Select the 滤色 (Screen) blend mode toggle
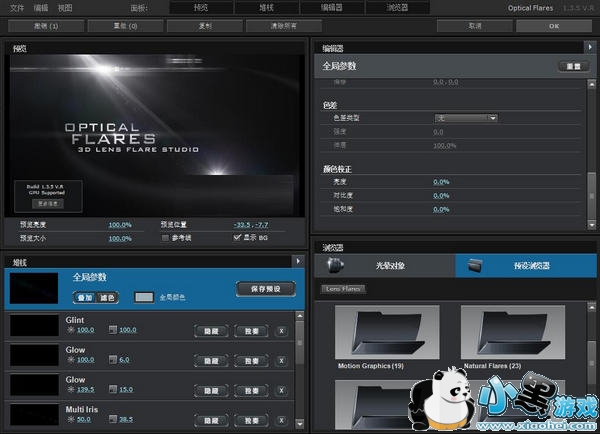 point(107,297)
